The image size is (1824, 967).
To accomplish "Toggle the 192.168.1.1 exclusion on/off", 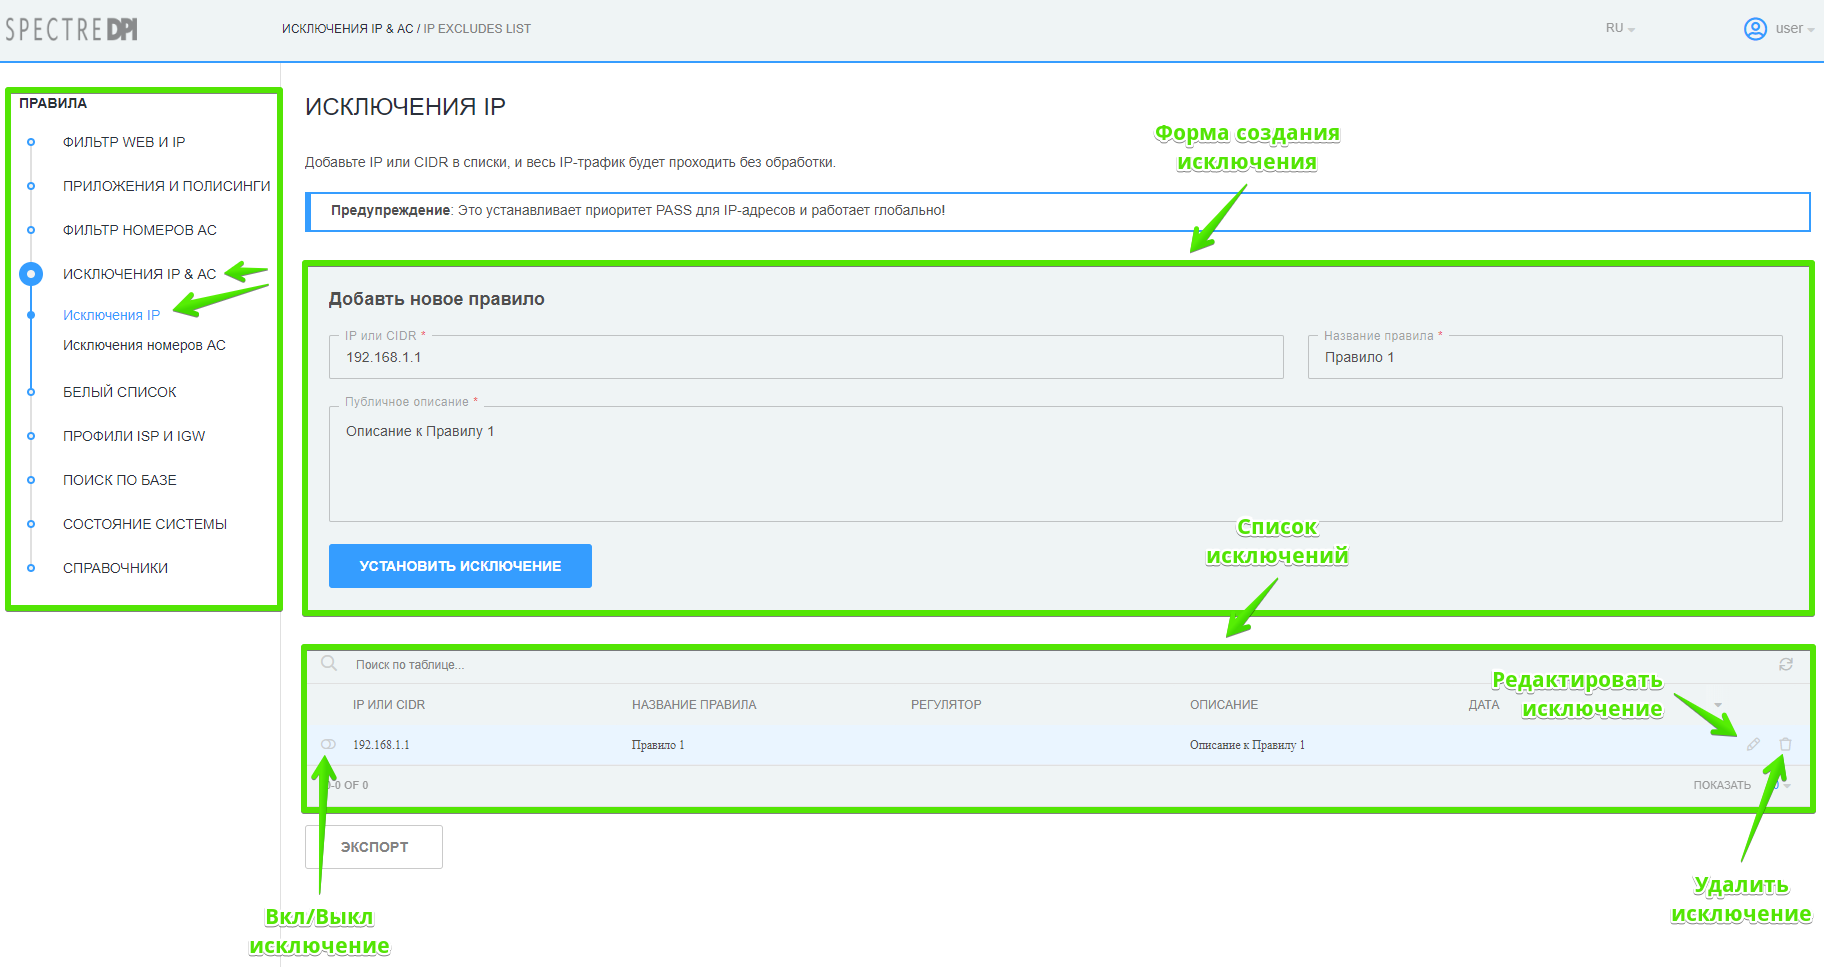I will pos(328,745).
